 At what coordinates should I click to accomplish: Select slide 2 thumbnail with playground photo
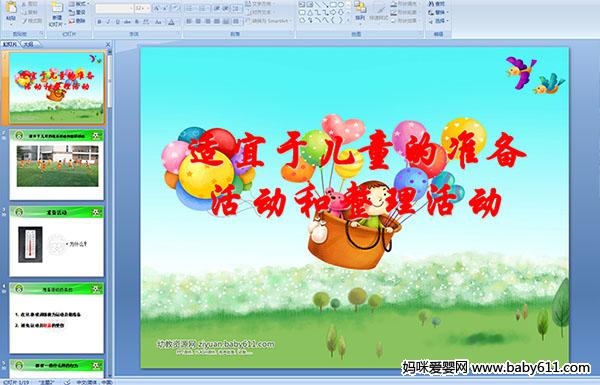[56, 165]
